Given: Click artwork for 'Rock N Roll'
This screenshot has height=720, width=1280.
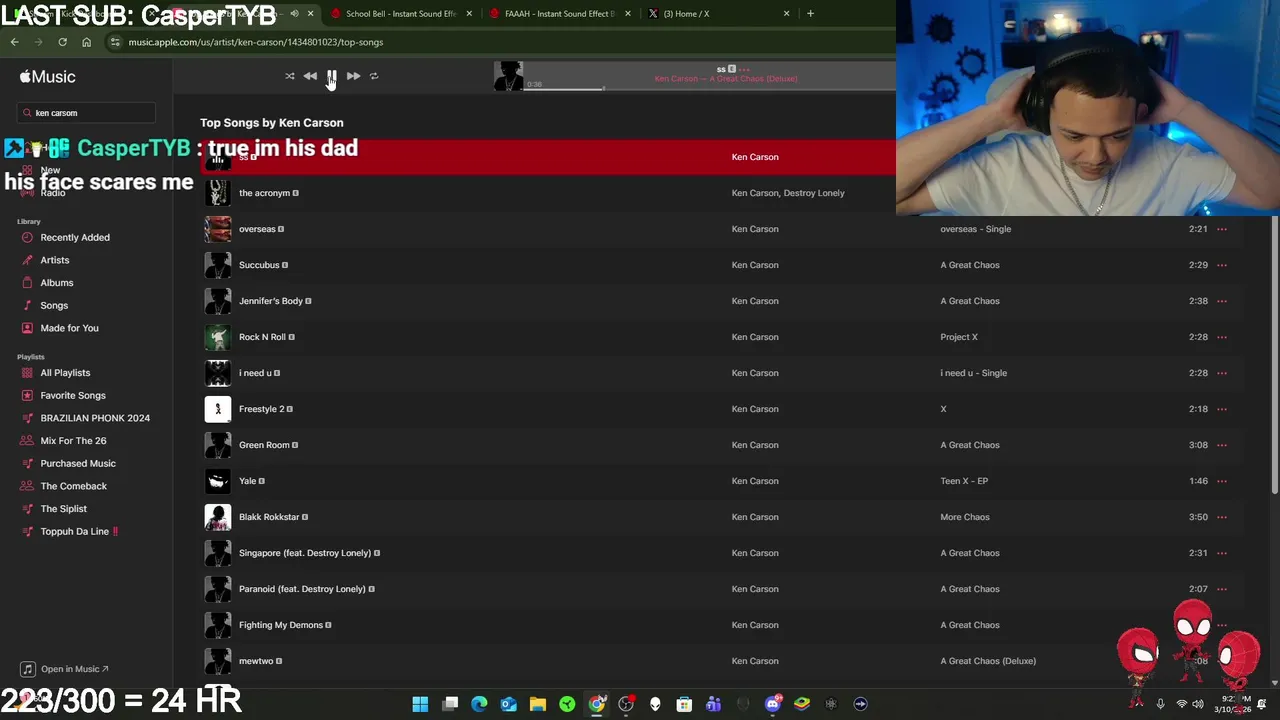Looking at the screenshot, I should click(x=218, y=337).
